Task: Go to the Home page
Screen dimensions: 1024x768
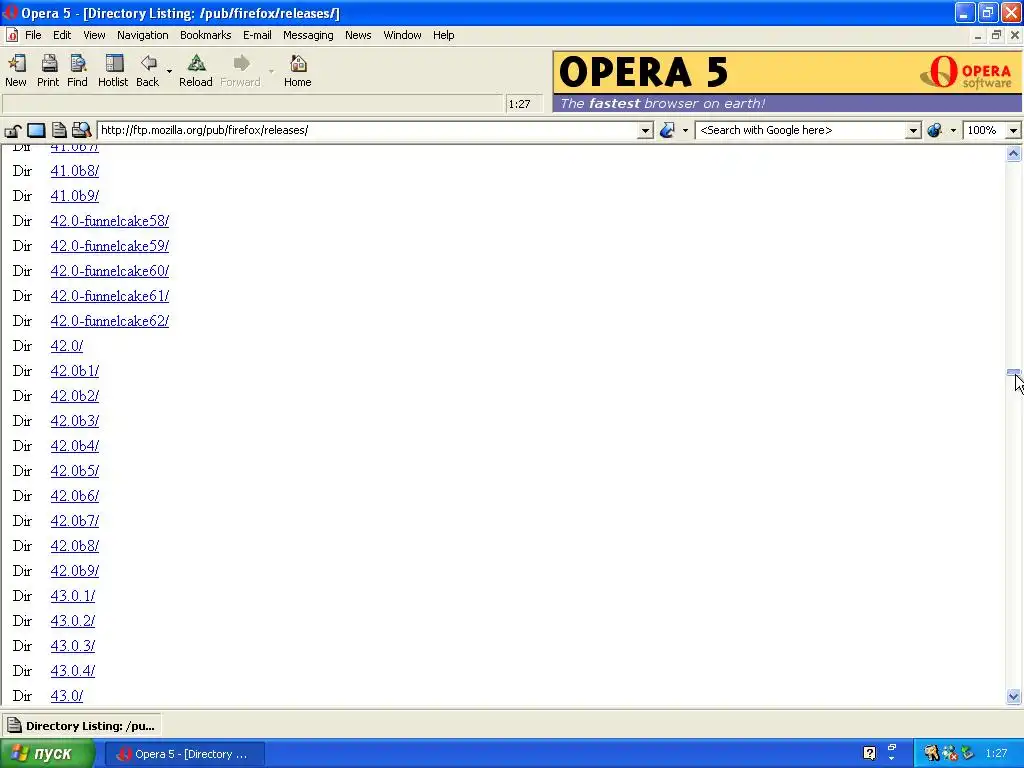Action: click(298, 71)
